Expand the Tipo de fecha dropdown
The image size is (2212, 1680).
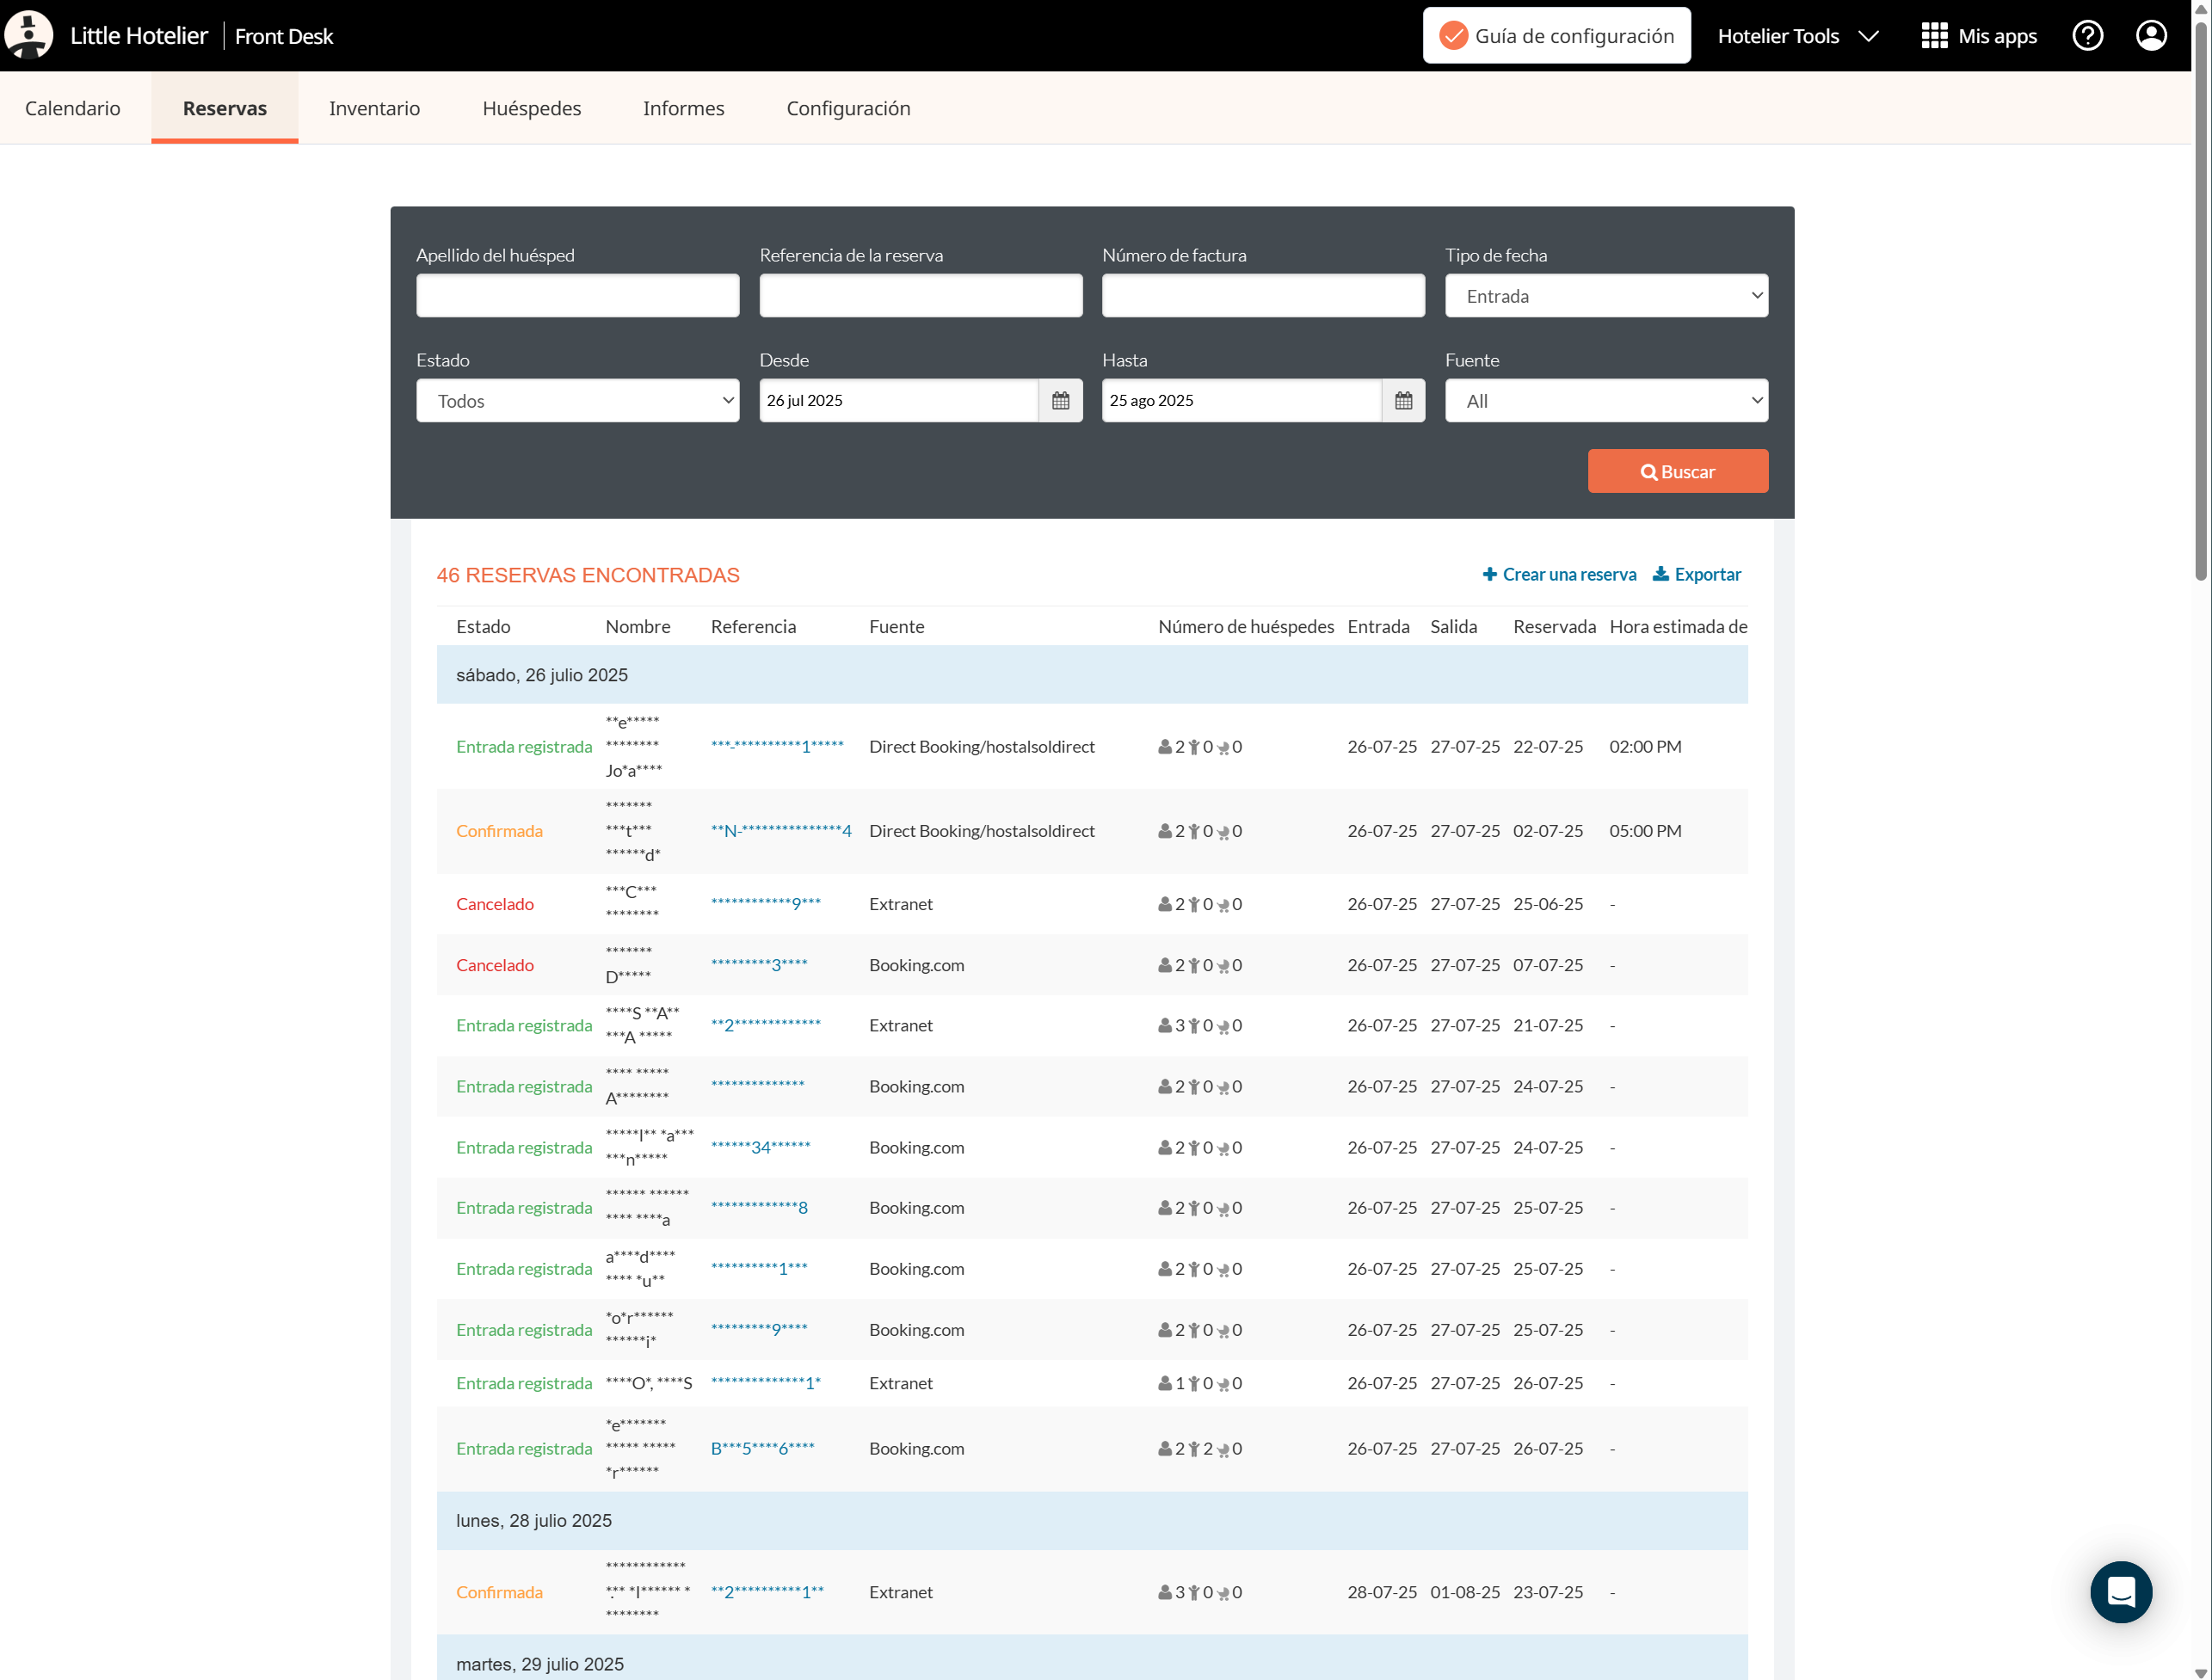click(1606, 296)
